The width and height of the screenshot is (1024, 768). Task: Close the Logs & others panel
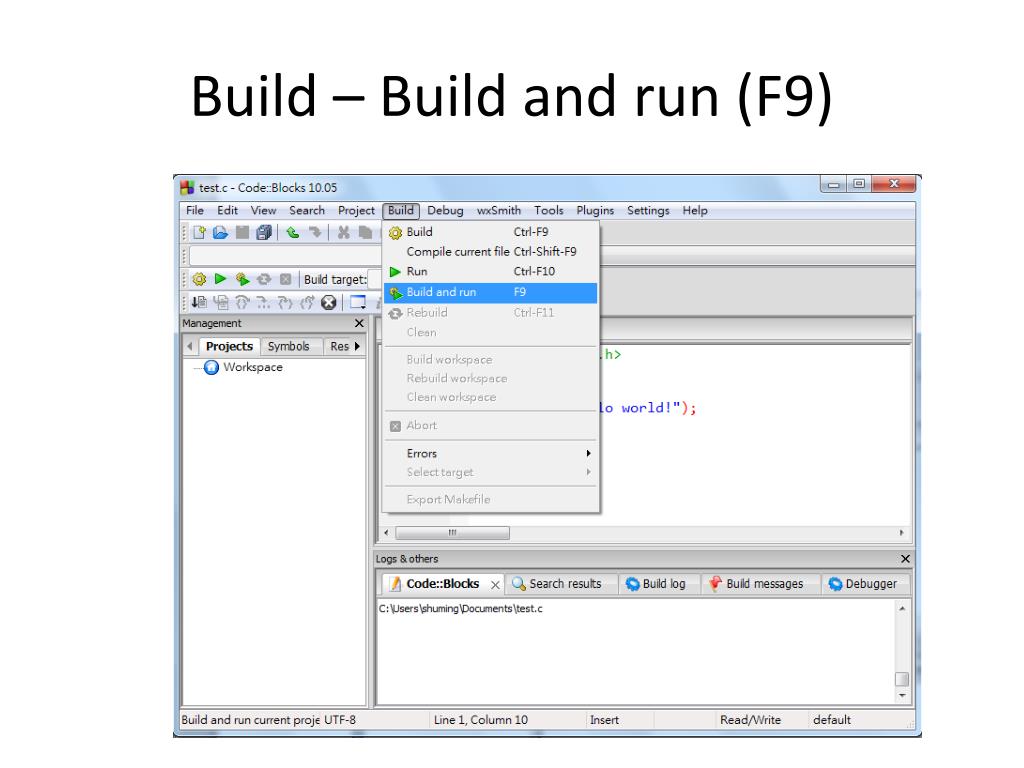[905, 559]
